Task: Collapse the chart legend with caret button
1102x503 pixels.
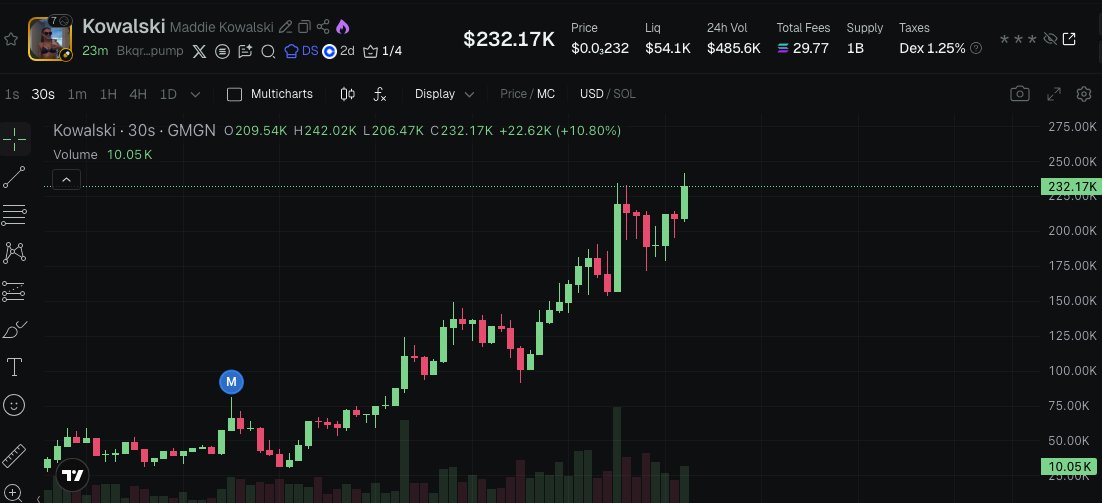Action: coord(66,180)
